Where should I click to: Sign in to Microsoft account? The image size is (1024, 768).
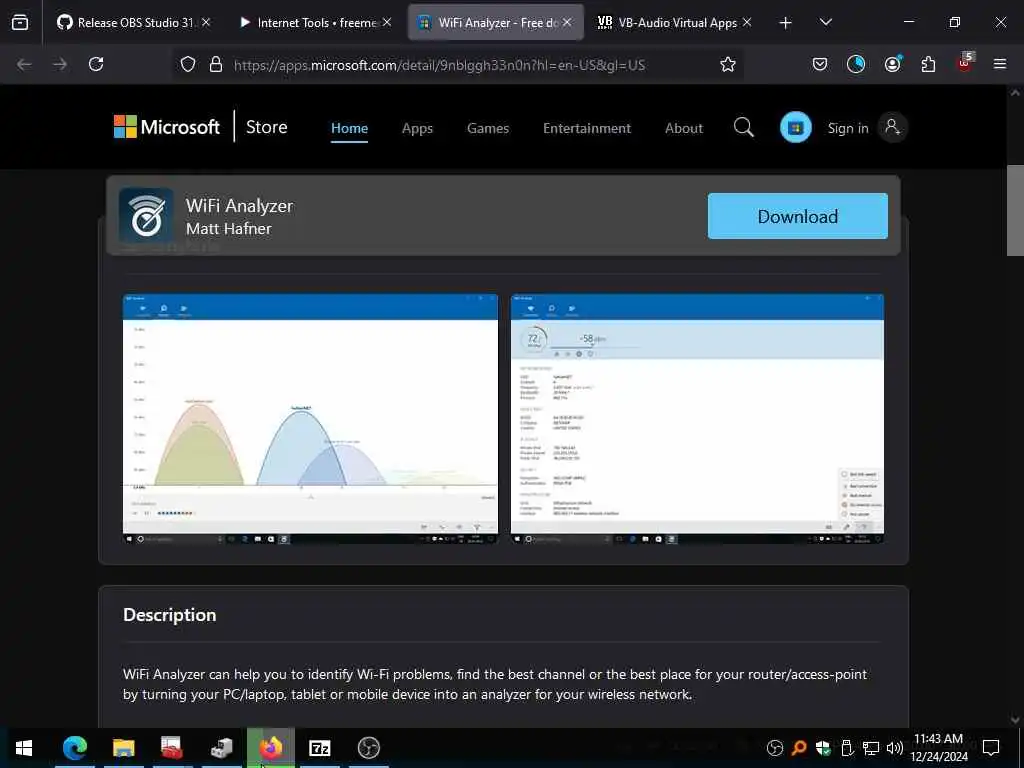[867, 127]
